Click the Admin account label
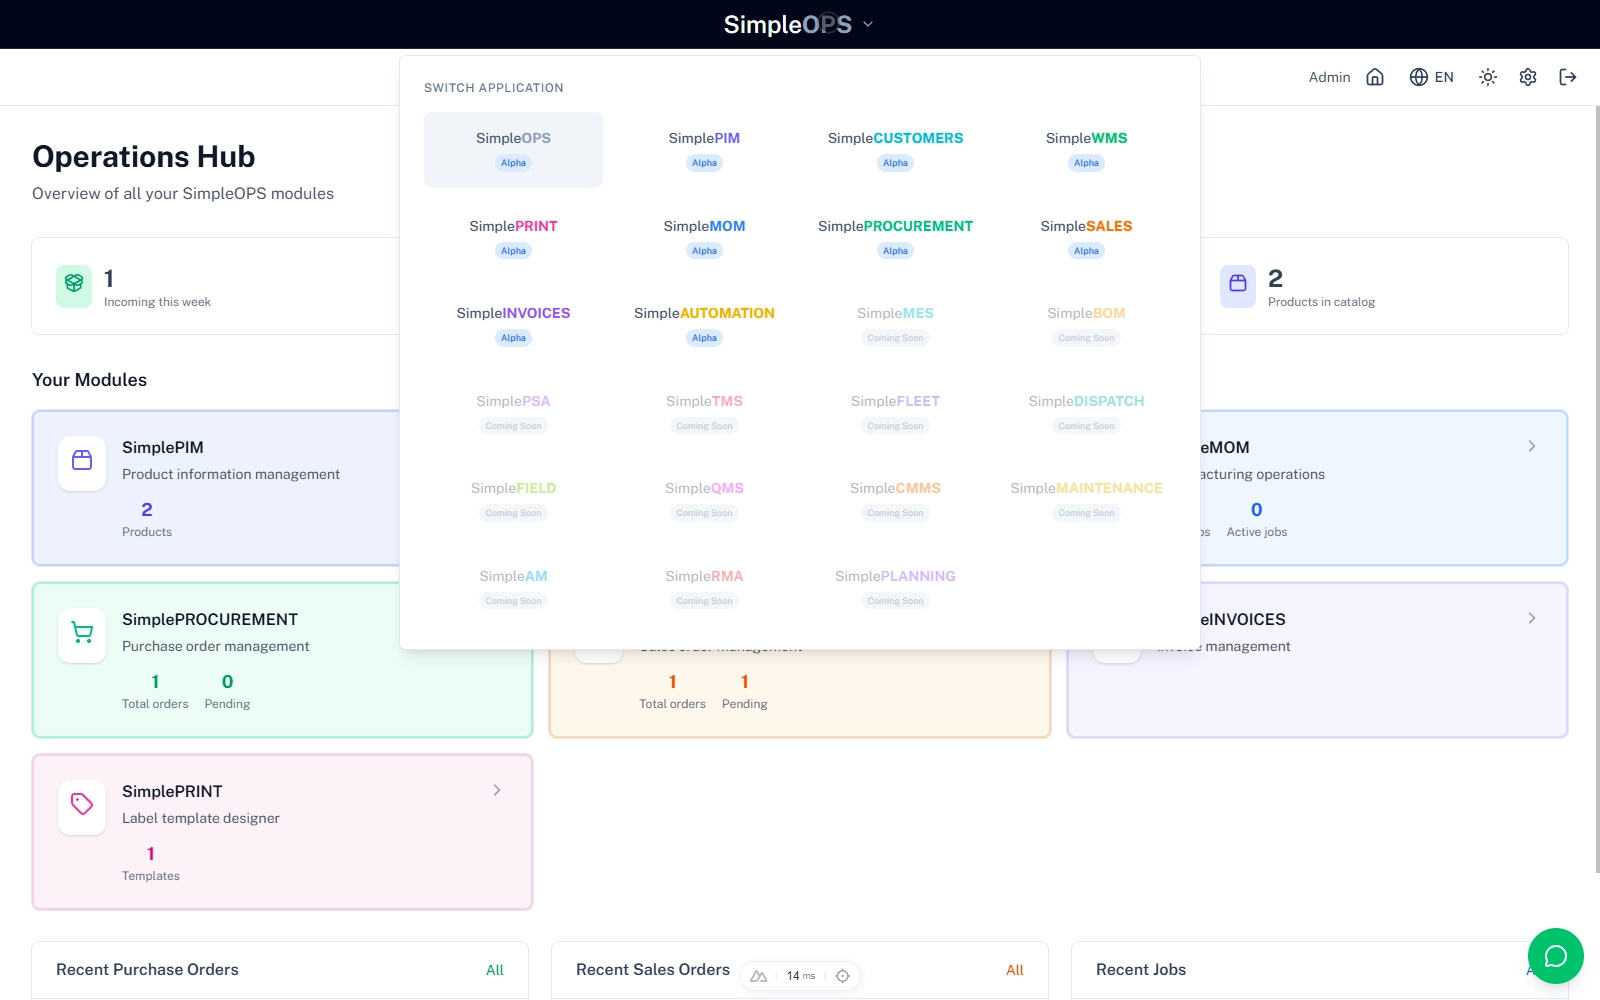The height and width of the screenshot is (1000, 1600). [x=1328, y=77]
